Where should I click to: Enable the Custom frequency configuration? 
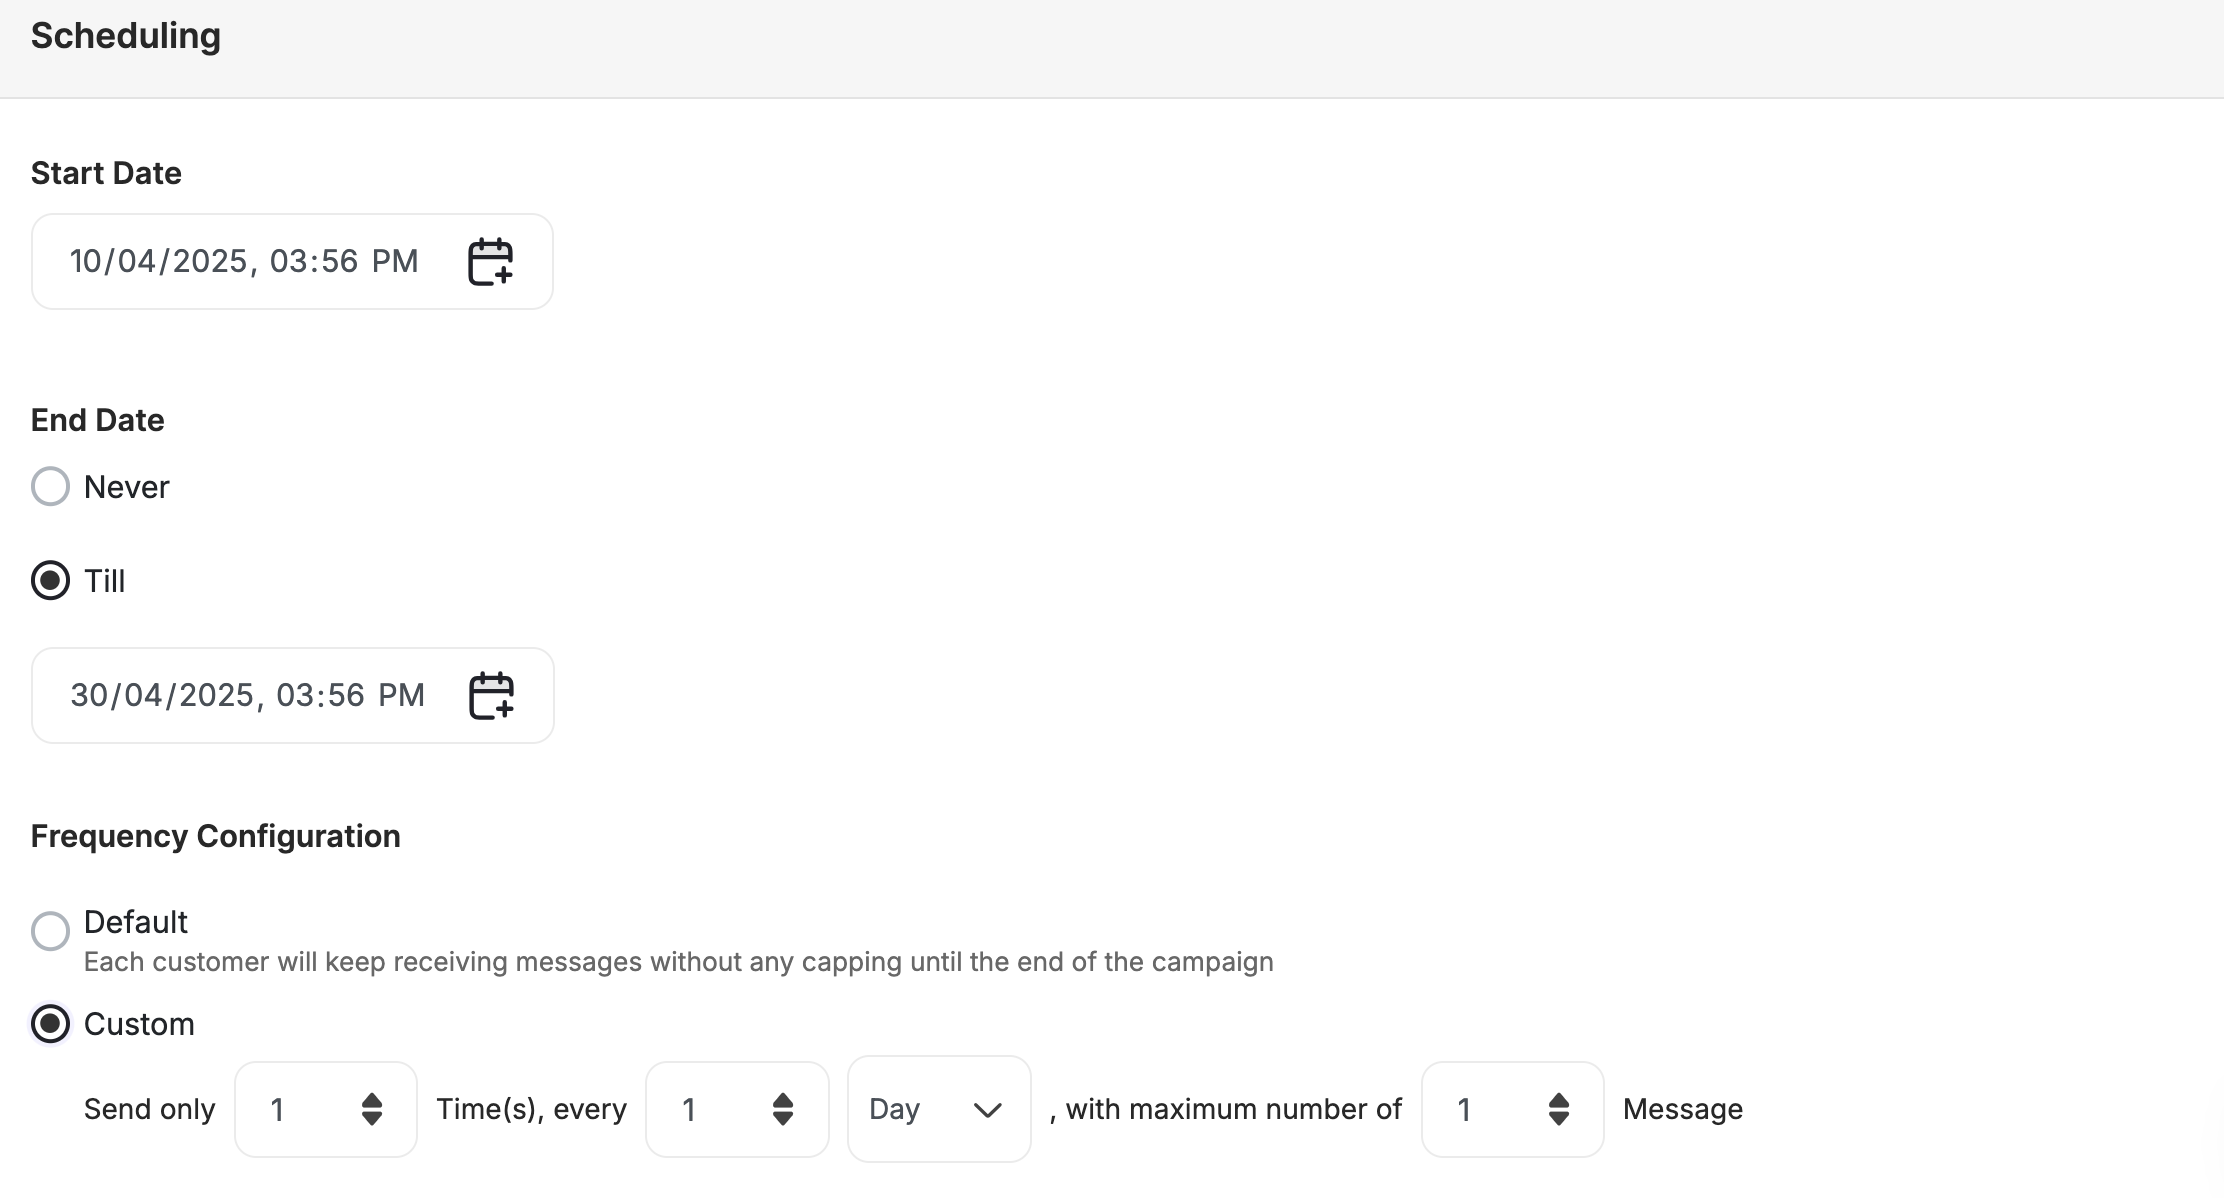point(50,1023)
